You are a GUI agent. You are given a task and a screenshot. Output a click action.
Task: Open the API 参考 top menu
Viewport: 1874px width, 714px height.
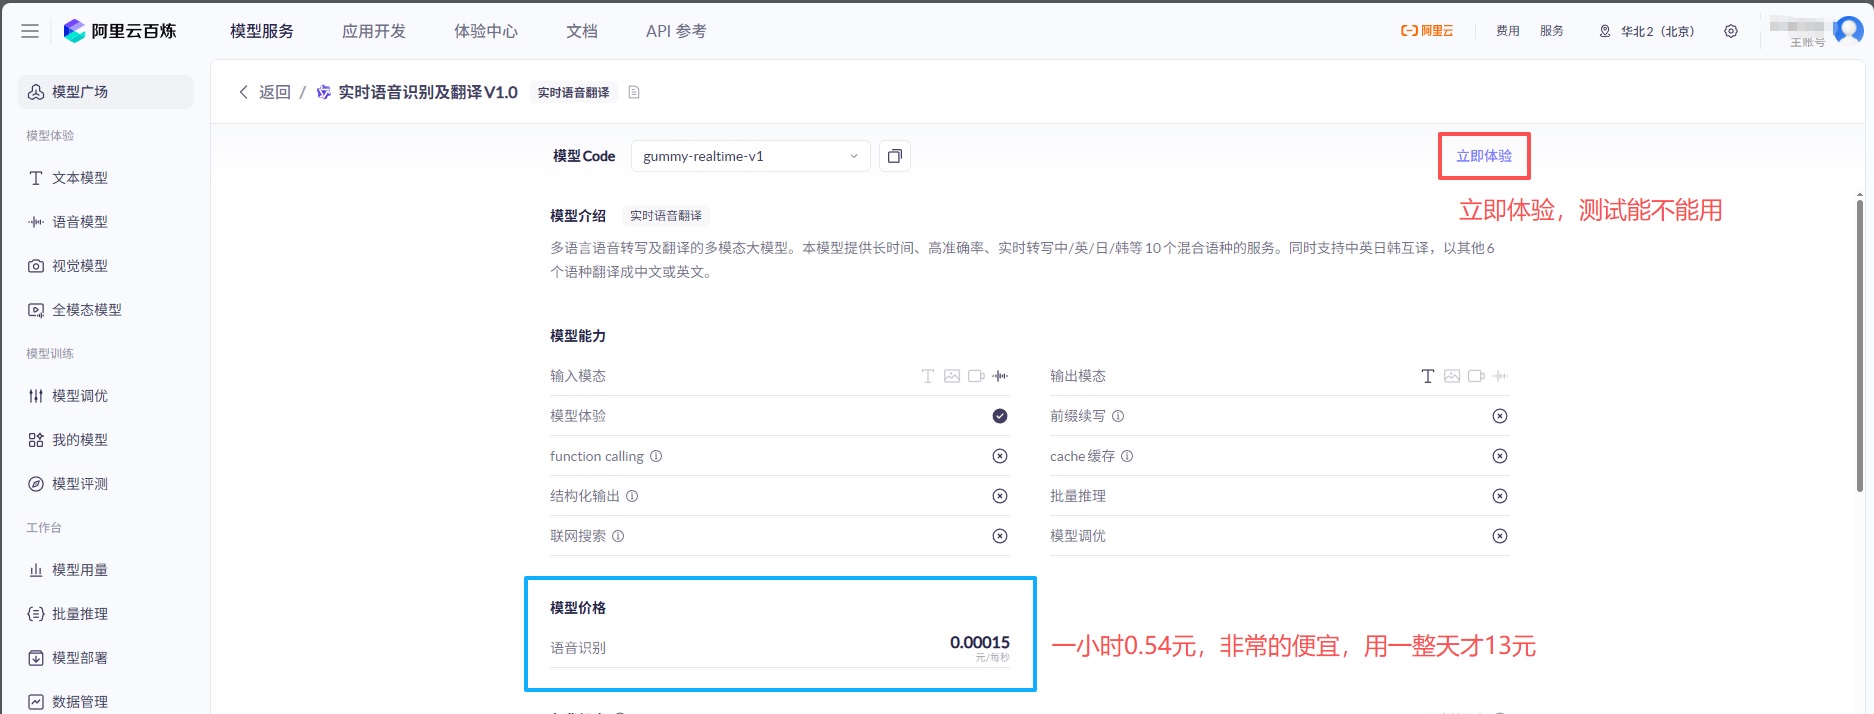tap(676, 31)
